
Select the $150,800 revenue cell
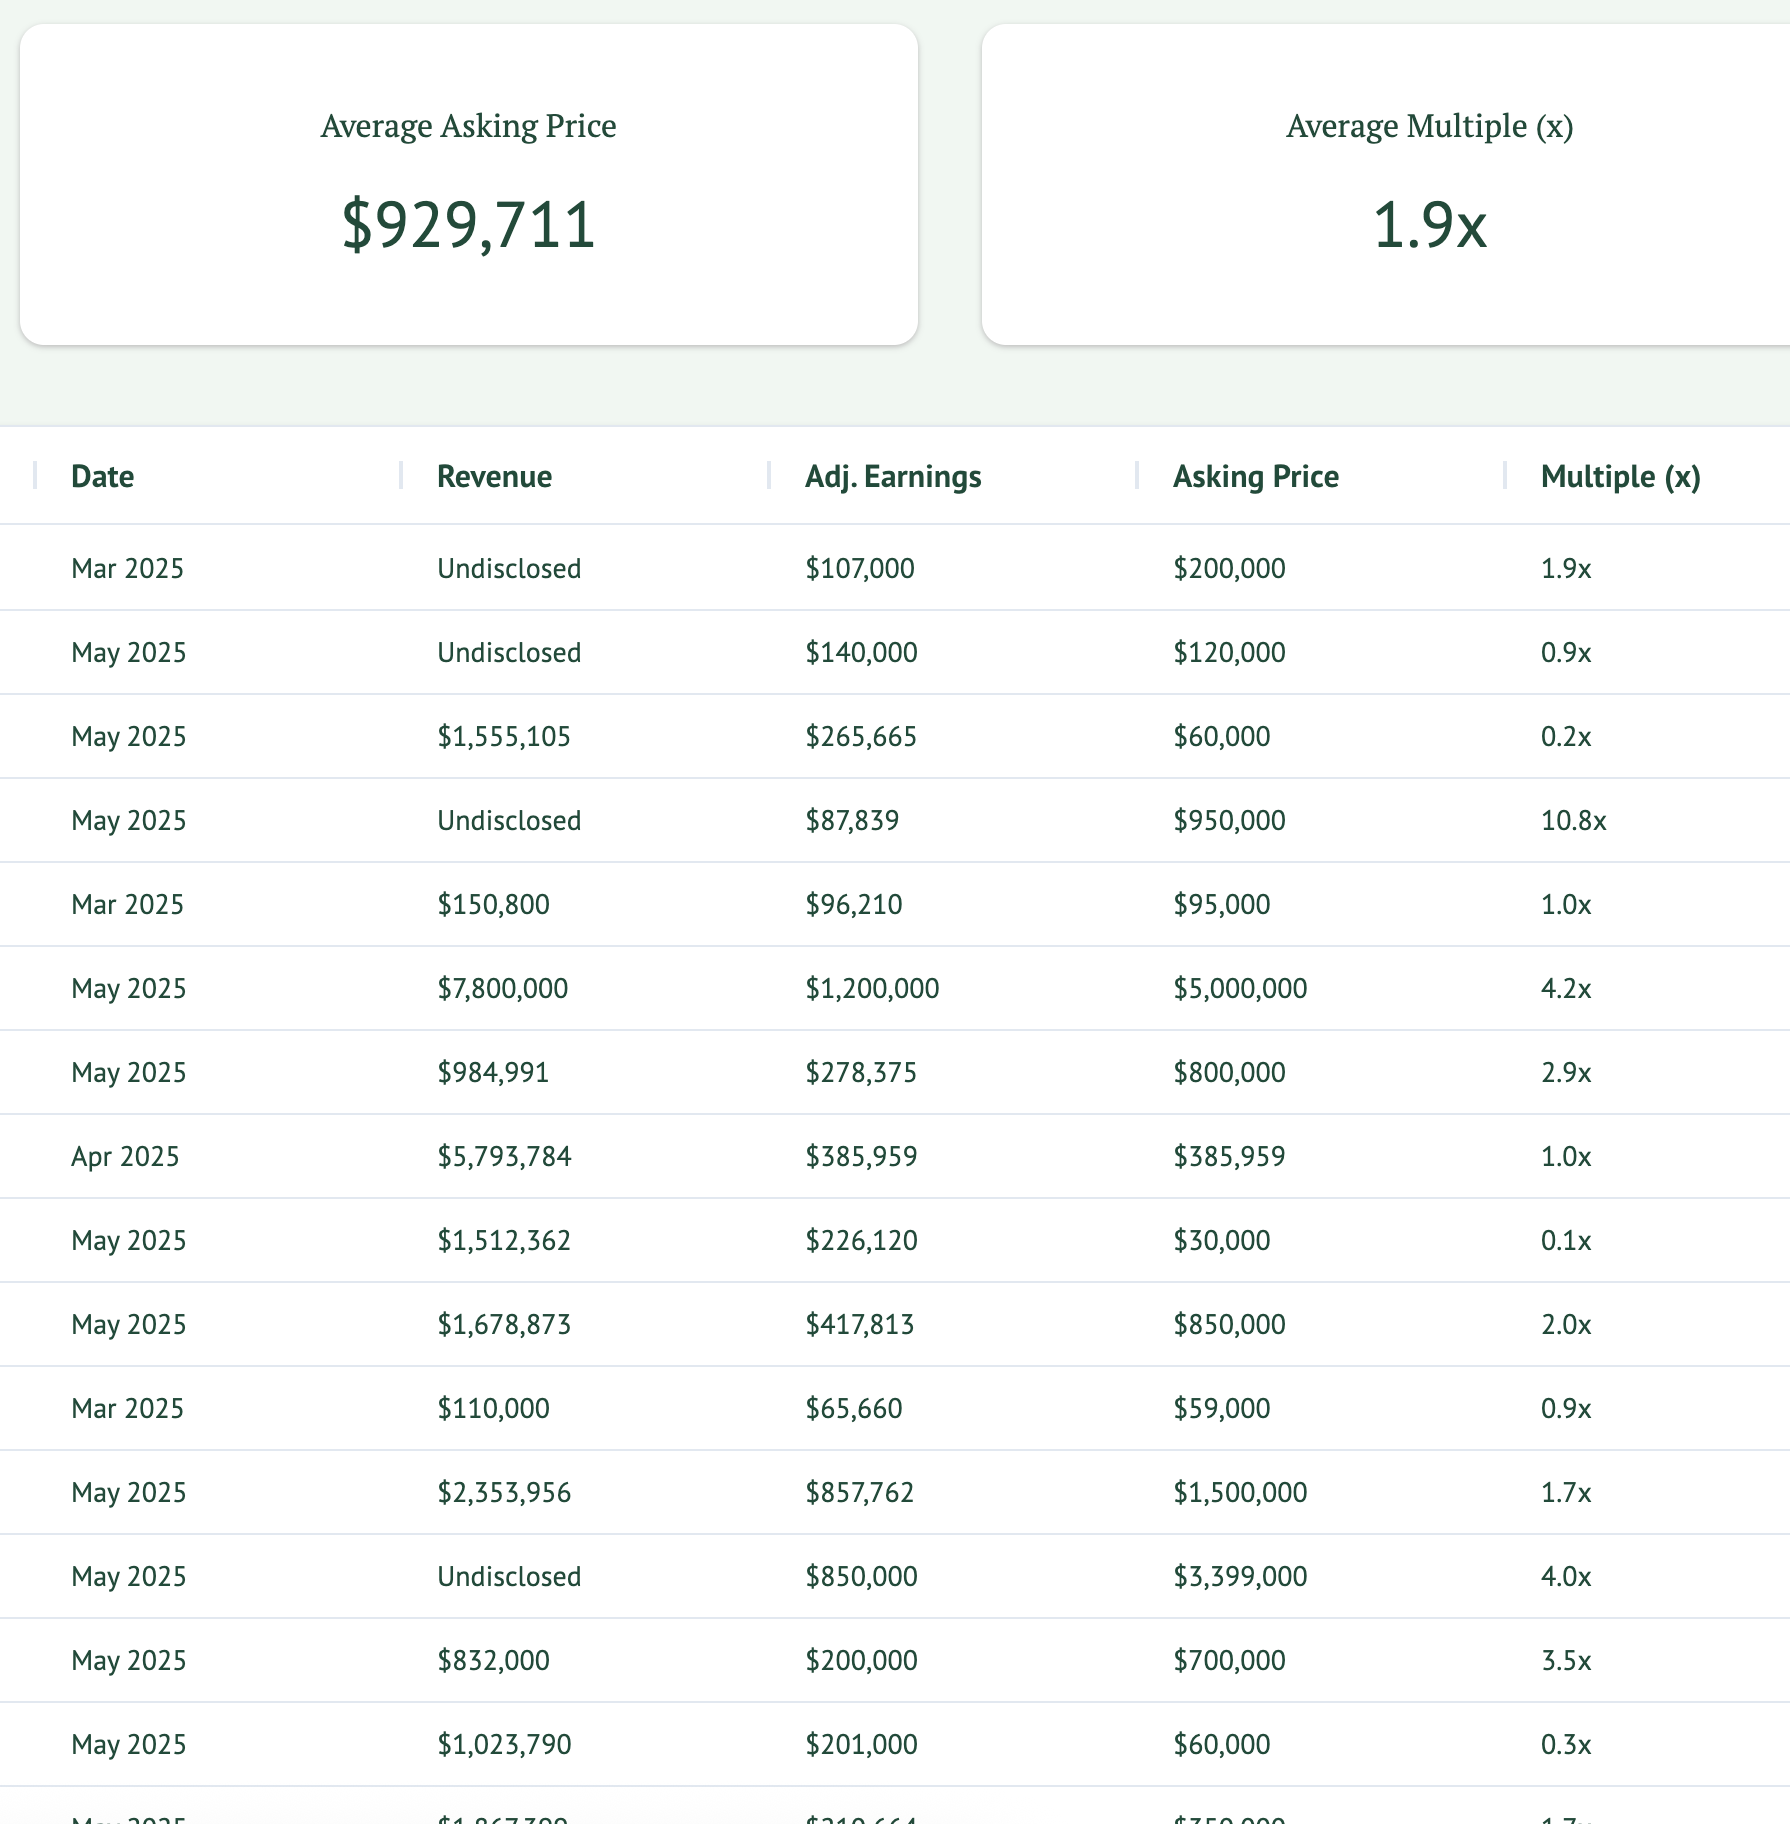click(x=493, y=904)
